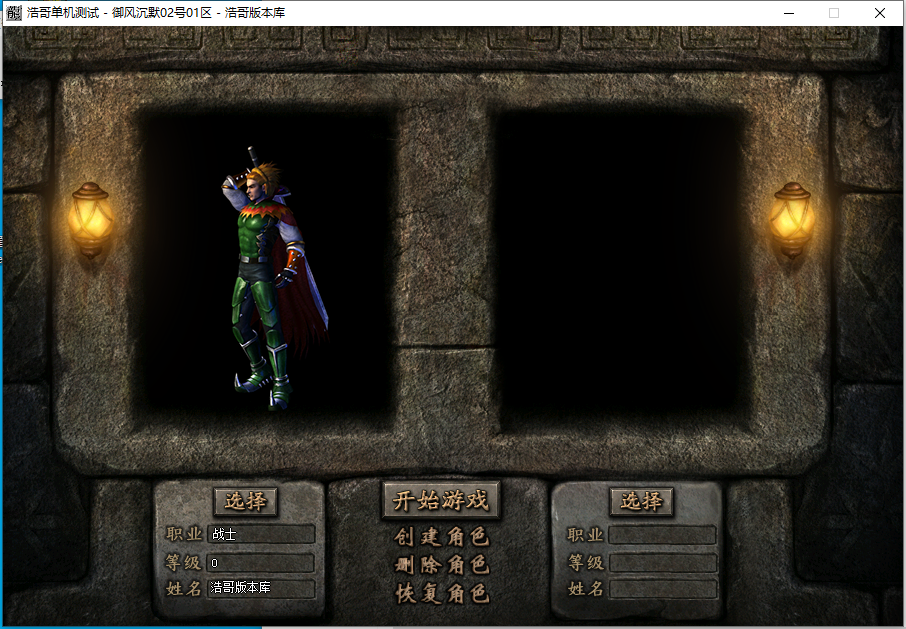Click the right 选择 button
The width and height of the screenshot is (906, 629).
[641, 501]
